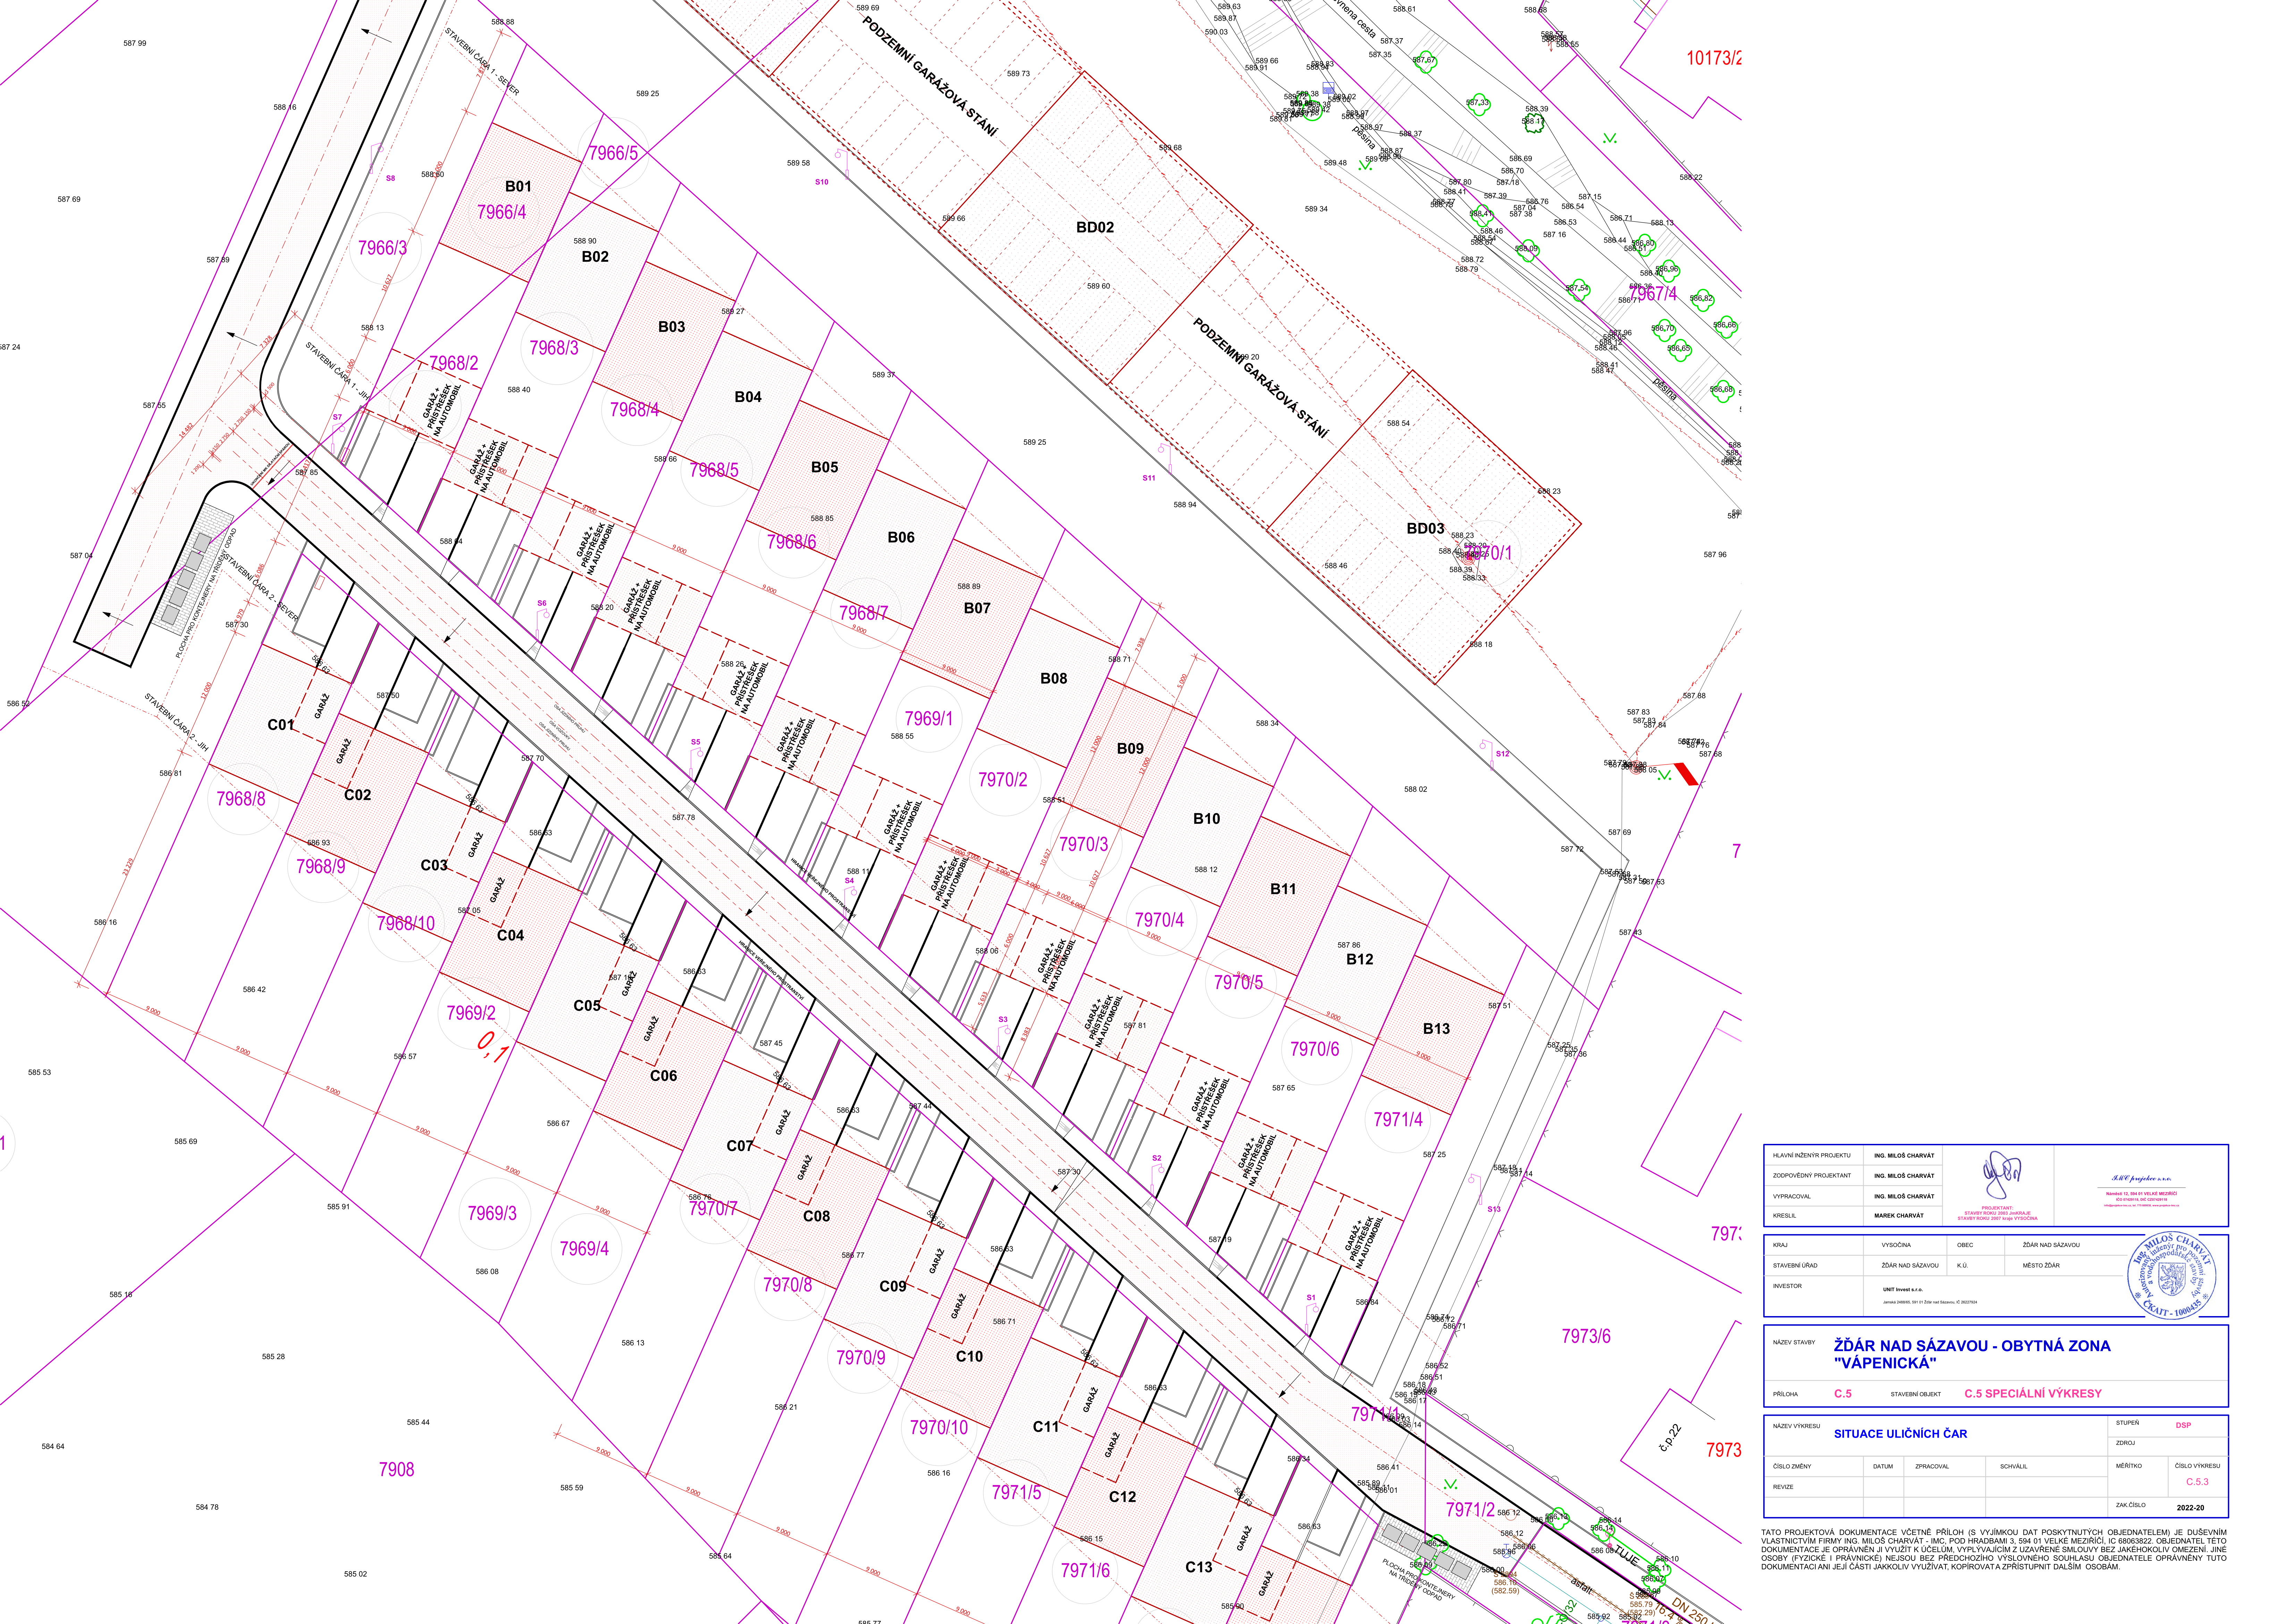Image resolution: width=2296 pixels, height=1624 pixels.
Task: Click parcel number '7968/10'
Action: [406, 924]
